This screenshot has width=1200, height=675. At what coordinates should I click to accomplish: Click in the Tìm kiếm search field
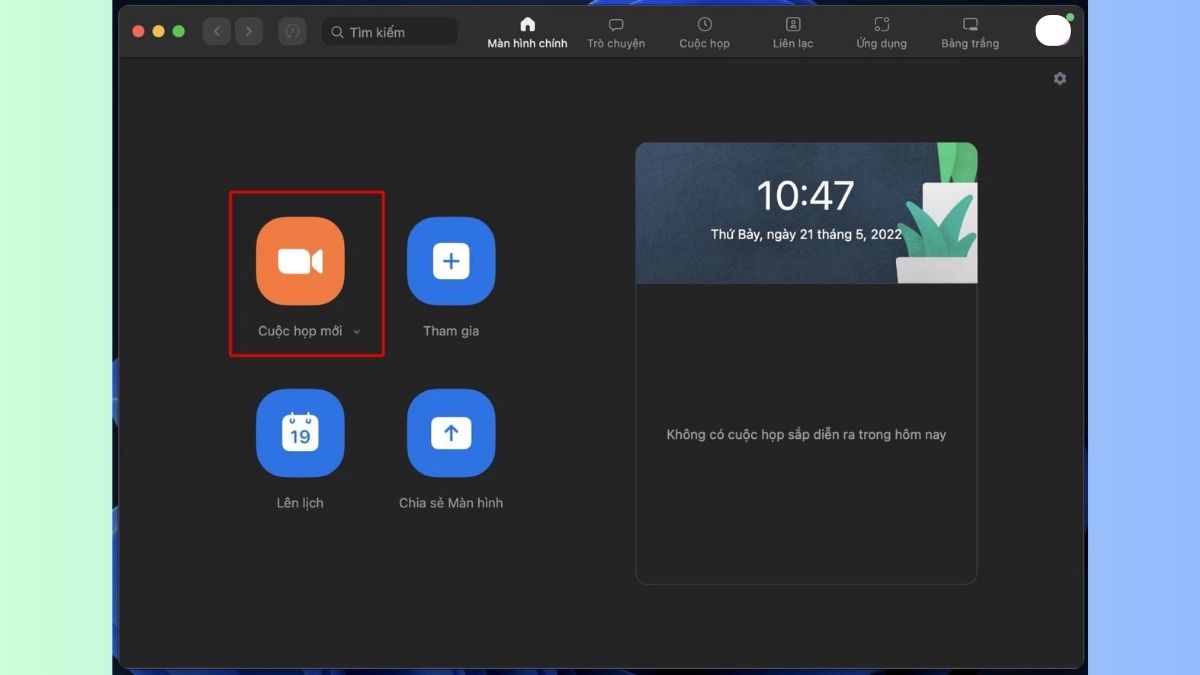(x=390, y=32)
